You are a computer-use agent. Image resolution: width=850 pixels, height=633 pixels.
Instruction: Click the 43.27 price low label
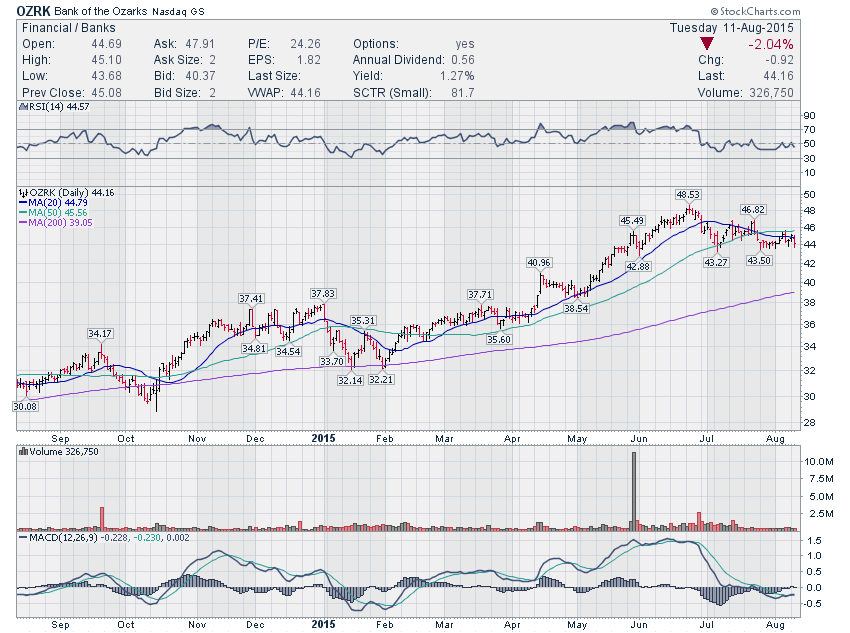(716, 262)
